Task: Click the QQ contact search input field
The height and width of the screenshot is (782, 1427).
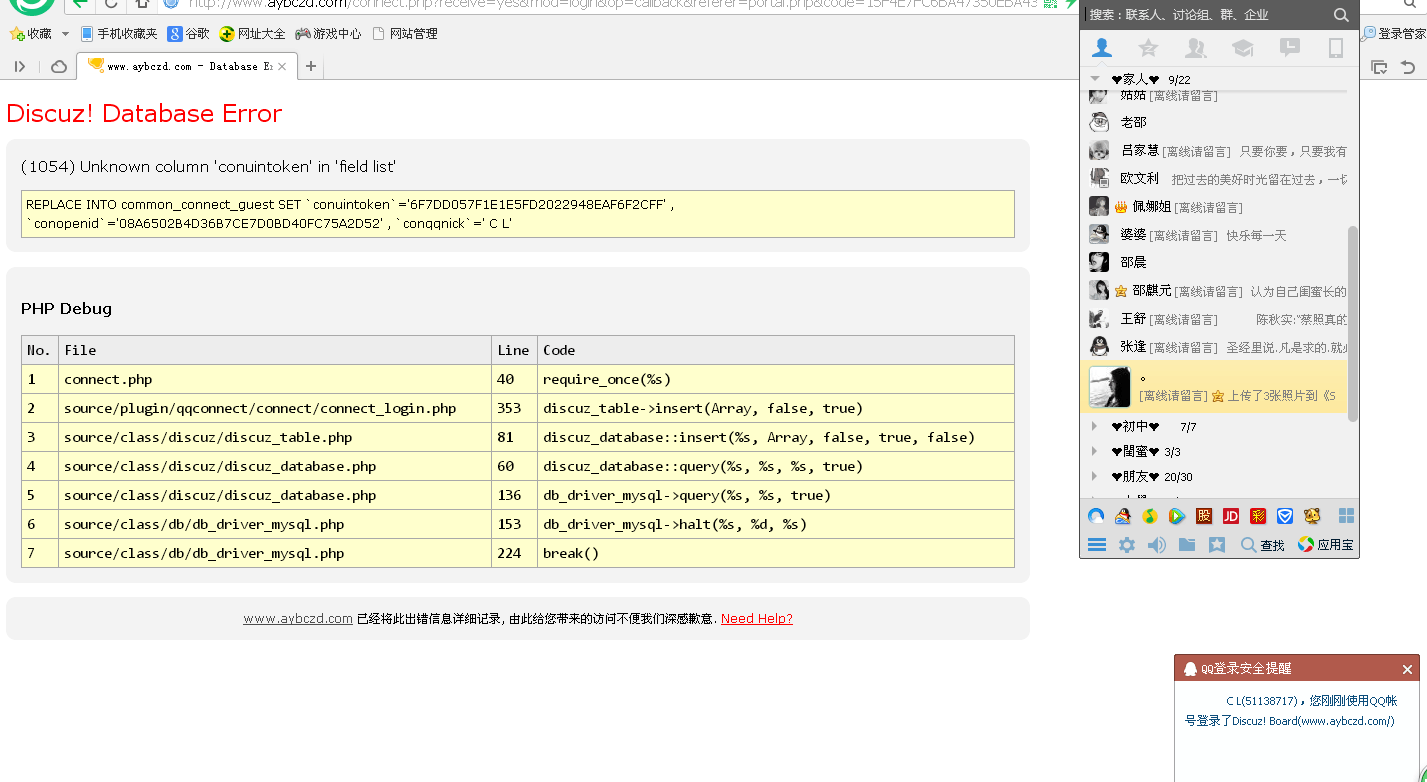Action: (x=1200, y=15)
